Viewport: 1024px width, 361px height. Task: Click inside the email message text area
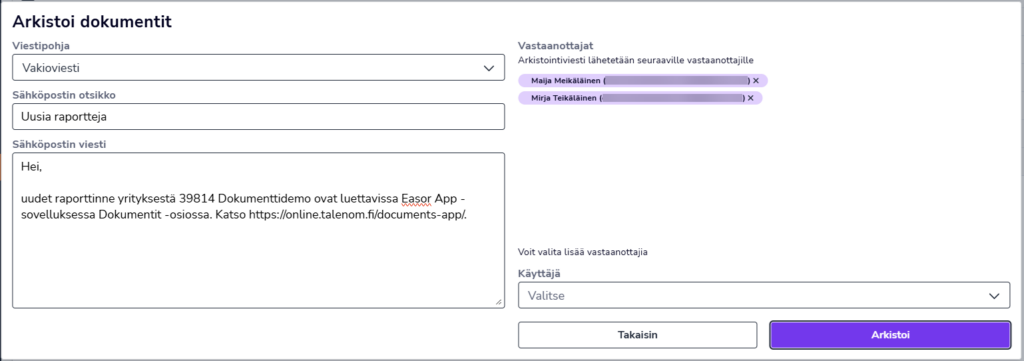coord(259,230)
